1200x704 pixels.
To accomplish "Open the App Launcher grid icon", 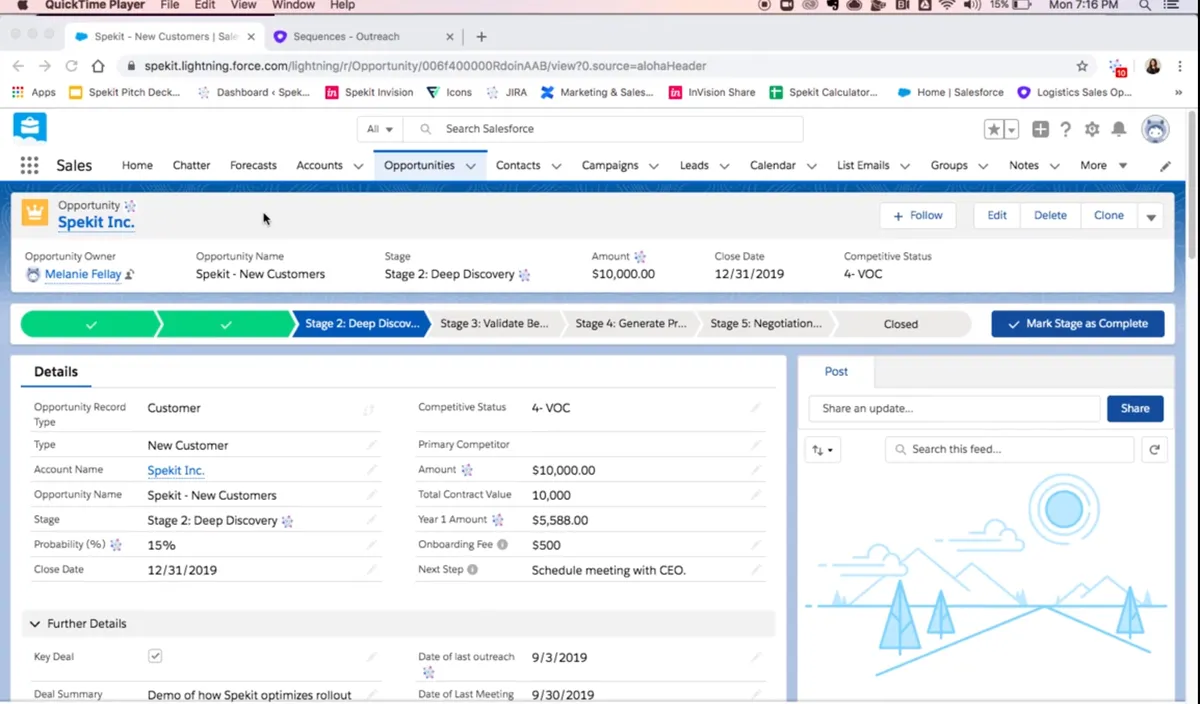I will tap(29, 166).
